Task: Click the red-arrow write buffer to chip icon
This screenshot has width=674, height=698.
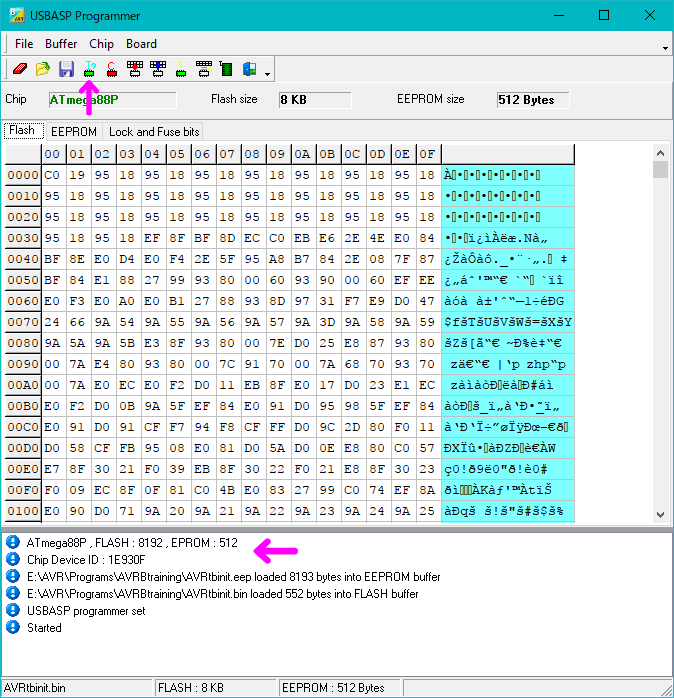Action: coord(135,69)
